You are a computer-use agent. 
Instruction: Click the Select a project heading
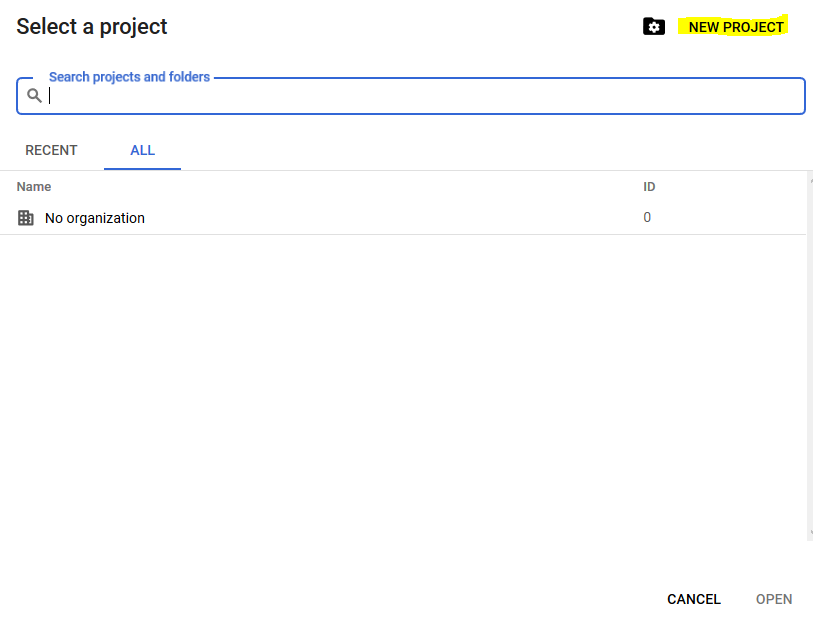pyautogui.click(x=92, y=26)
